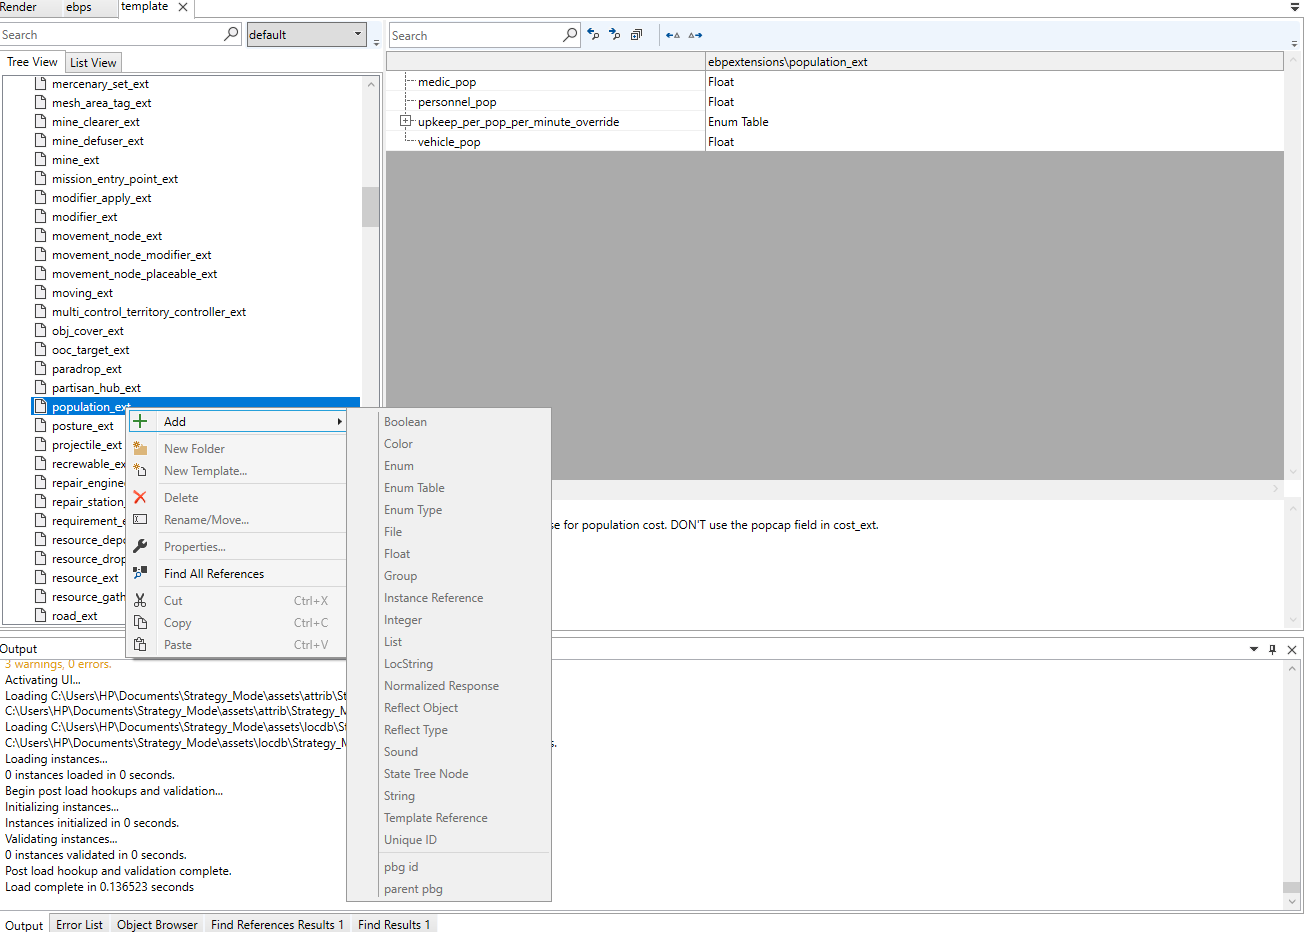Image resolution: width=1304 pixels, height=932 pixels.
Task: Select Enum Table in the Add submenu
Action: pos(414,488)
